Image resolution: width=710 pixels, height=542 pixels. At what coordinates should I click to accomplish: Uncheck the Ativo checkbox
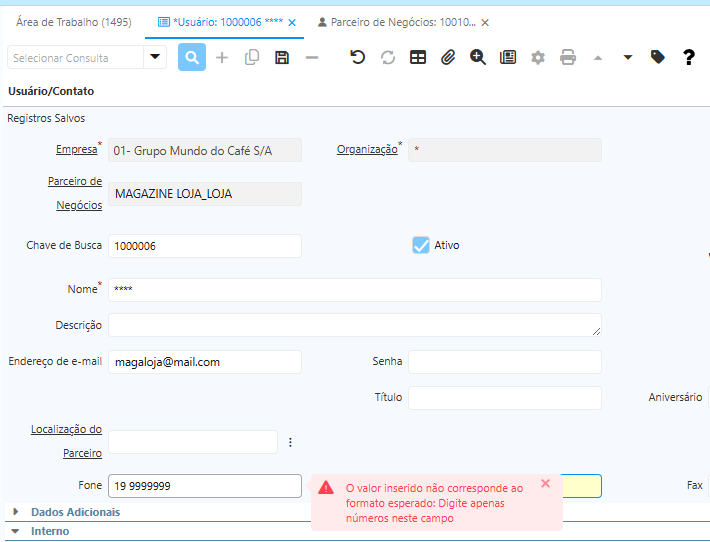(421, 245)
